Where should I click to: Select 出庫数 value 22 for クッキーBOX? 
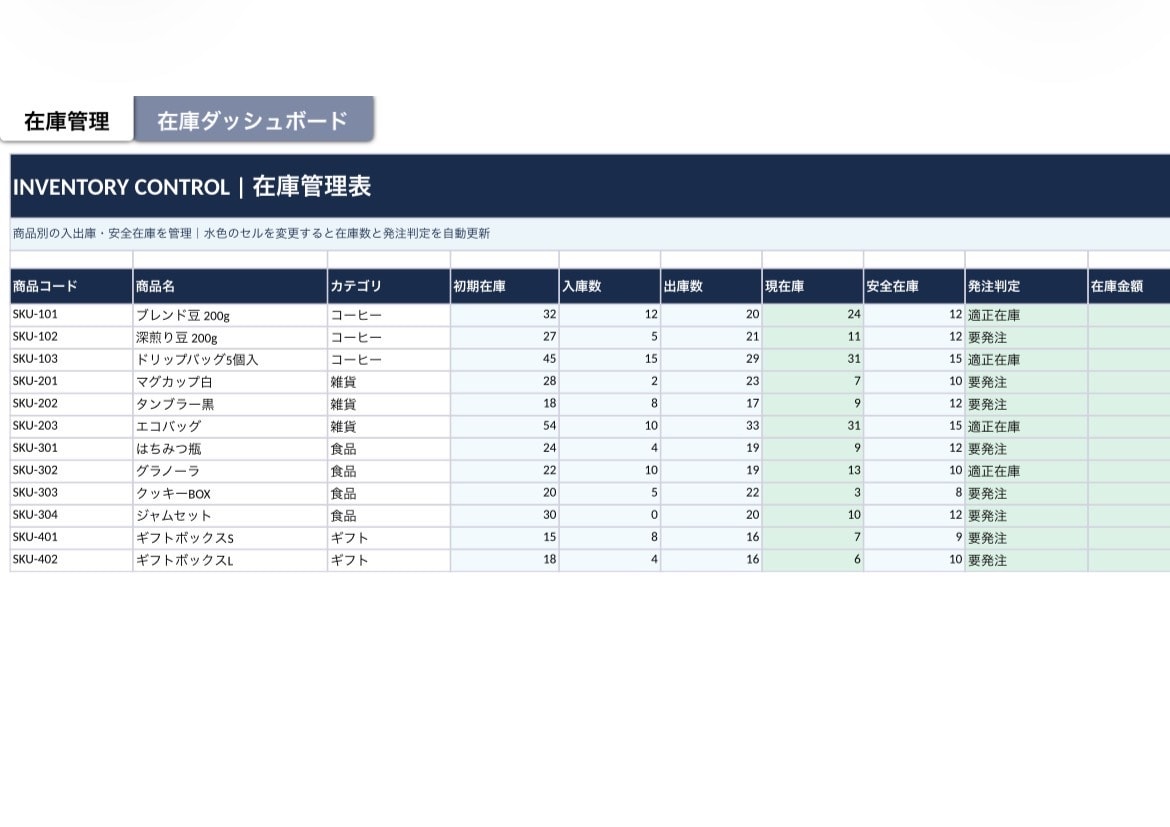[711, 493]
